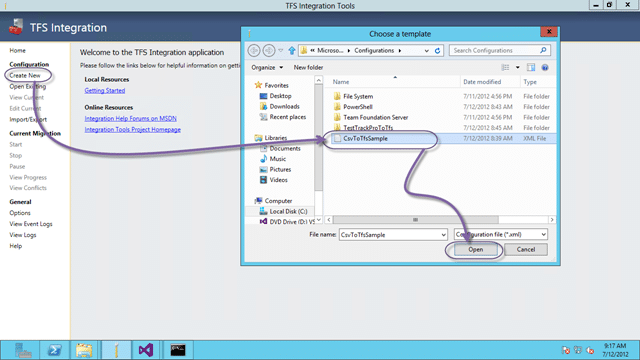
Task: Go to Home in the sidebar
Action: pyautogui.click(x=18, y=51)
